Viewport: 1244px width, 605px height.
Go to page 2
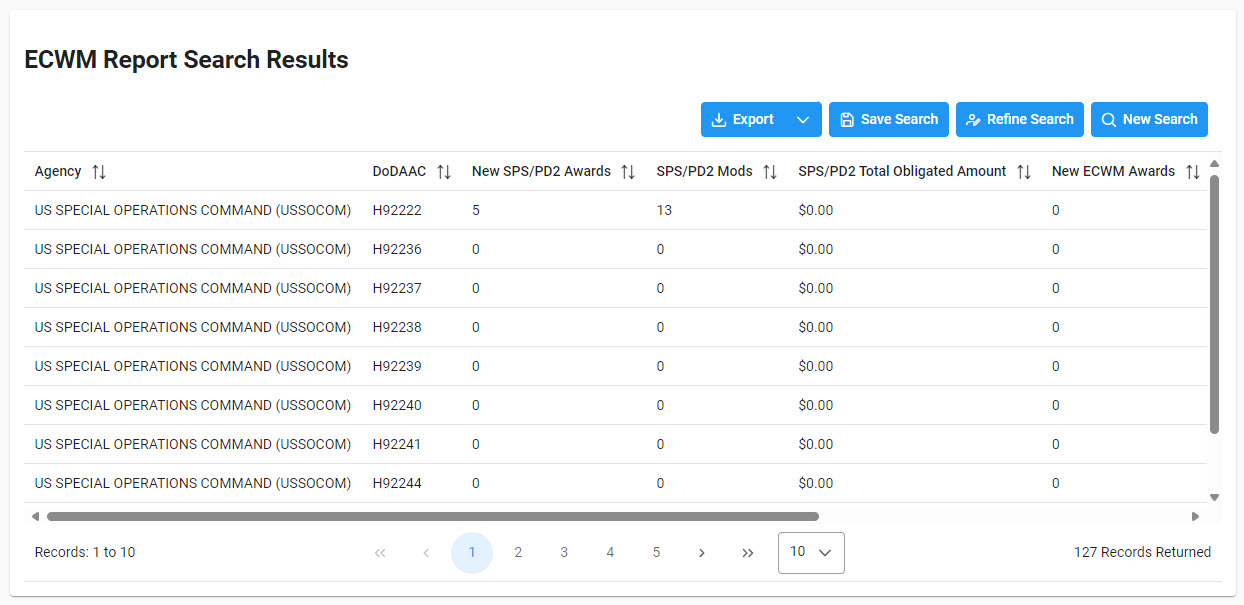(x=518, y=553)
